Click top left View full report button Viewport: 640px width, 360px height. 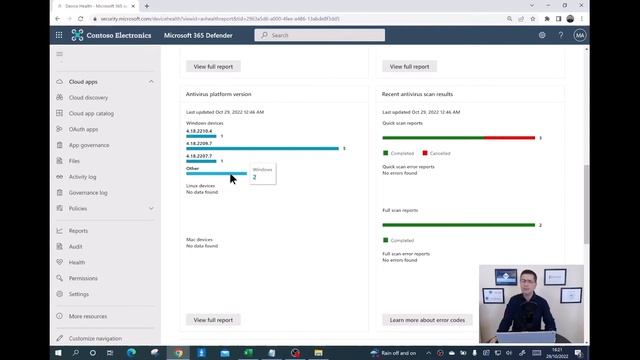click(213, 67)
